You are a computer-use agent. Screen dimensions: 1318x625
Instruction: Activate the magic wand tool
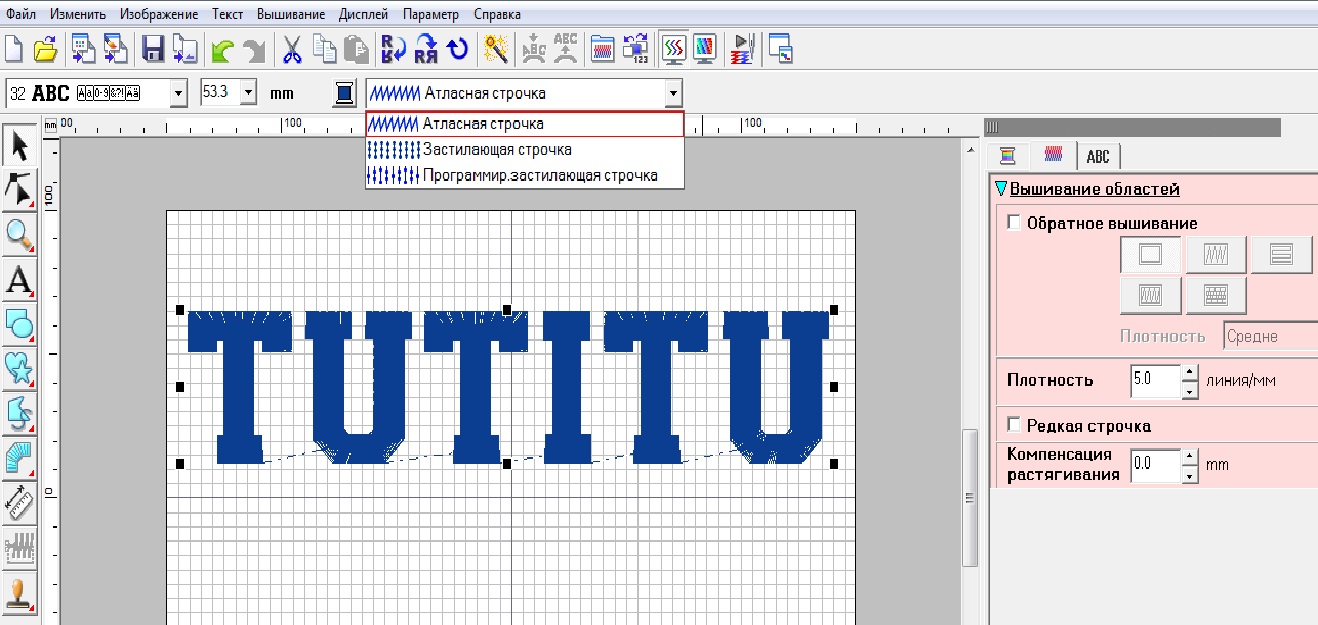(494, 49)
